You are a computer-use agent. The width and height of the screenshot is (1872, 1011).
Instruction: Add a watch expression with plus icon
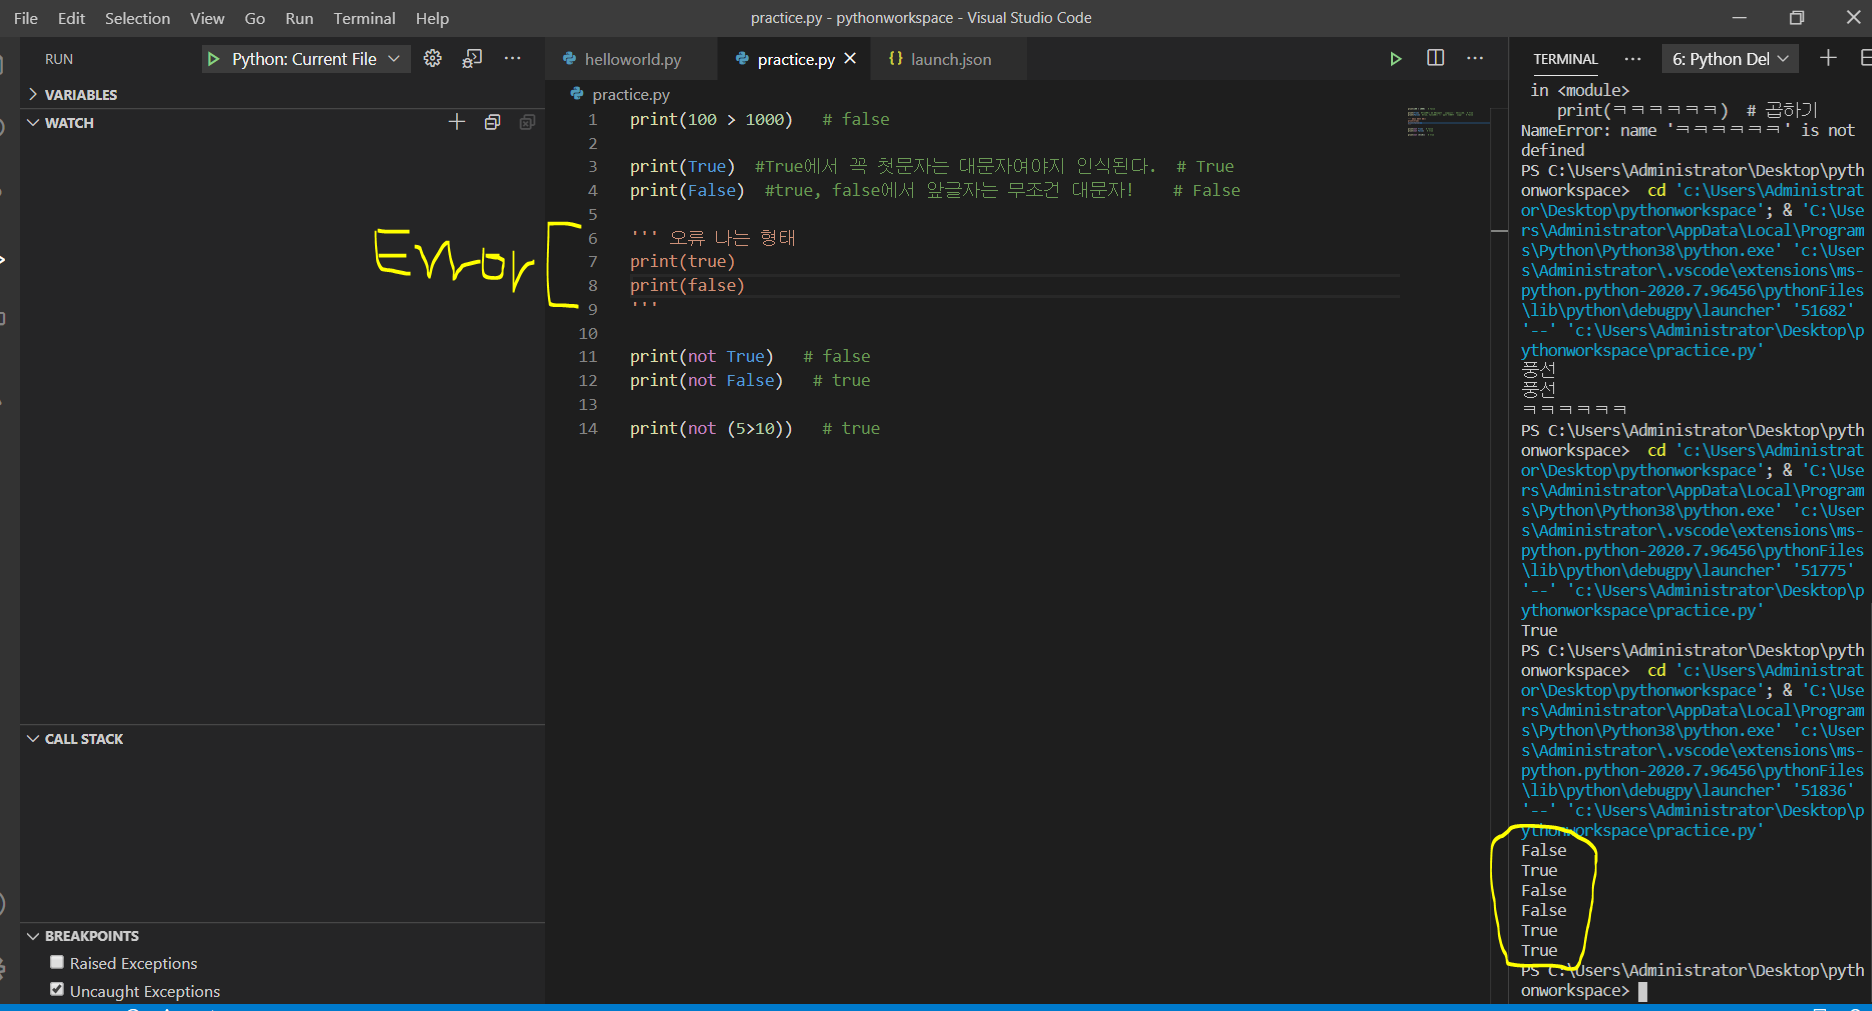457,122
